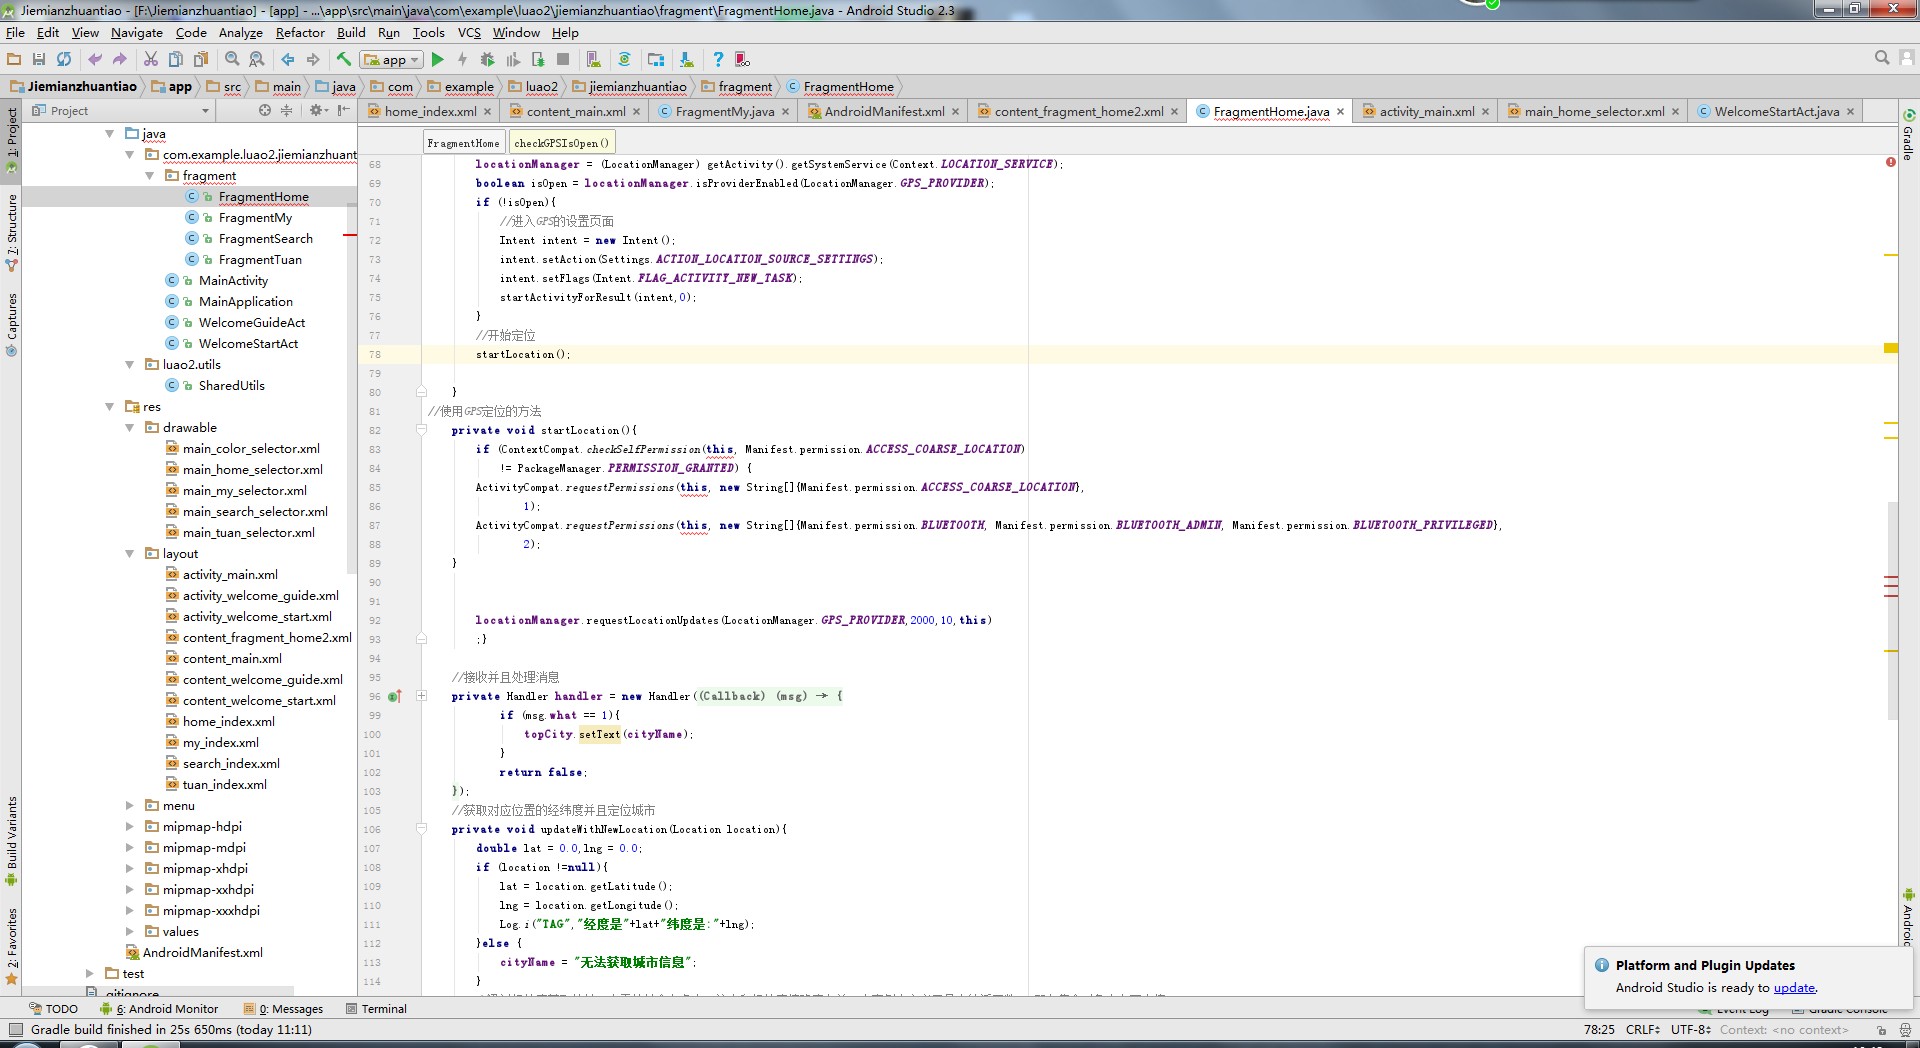This screenshot has height=1048, width=1920.
Task: Click the update link in notification
Action: 1794,988
